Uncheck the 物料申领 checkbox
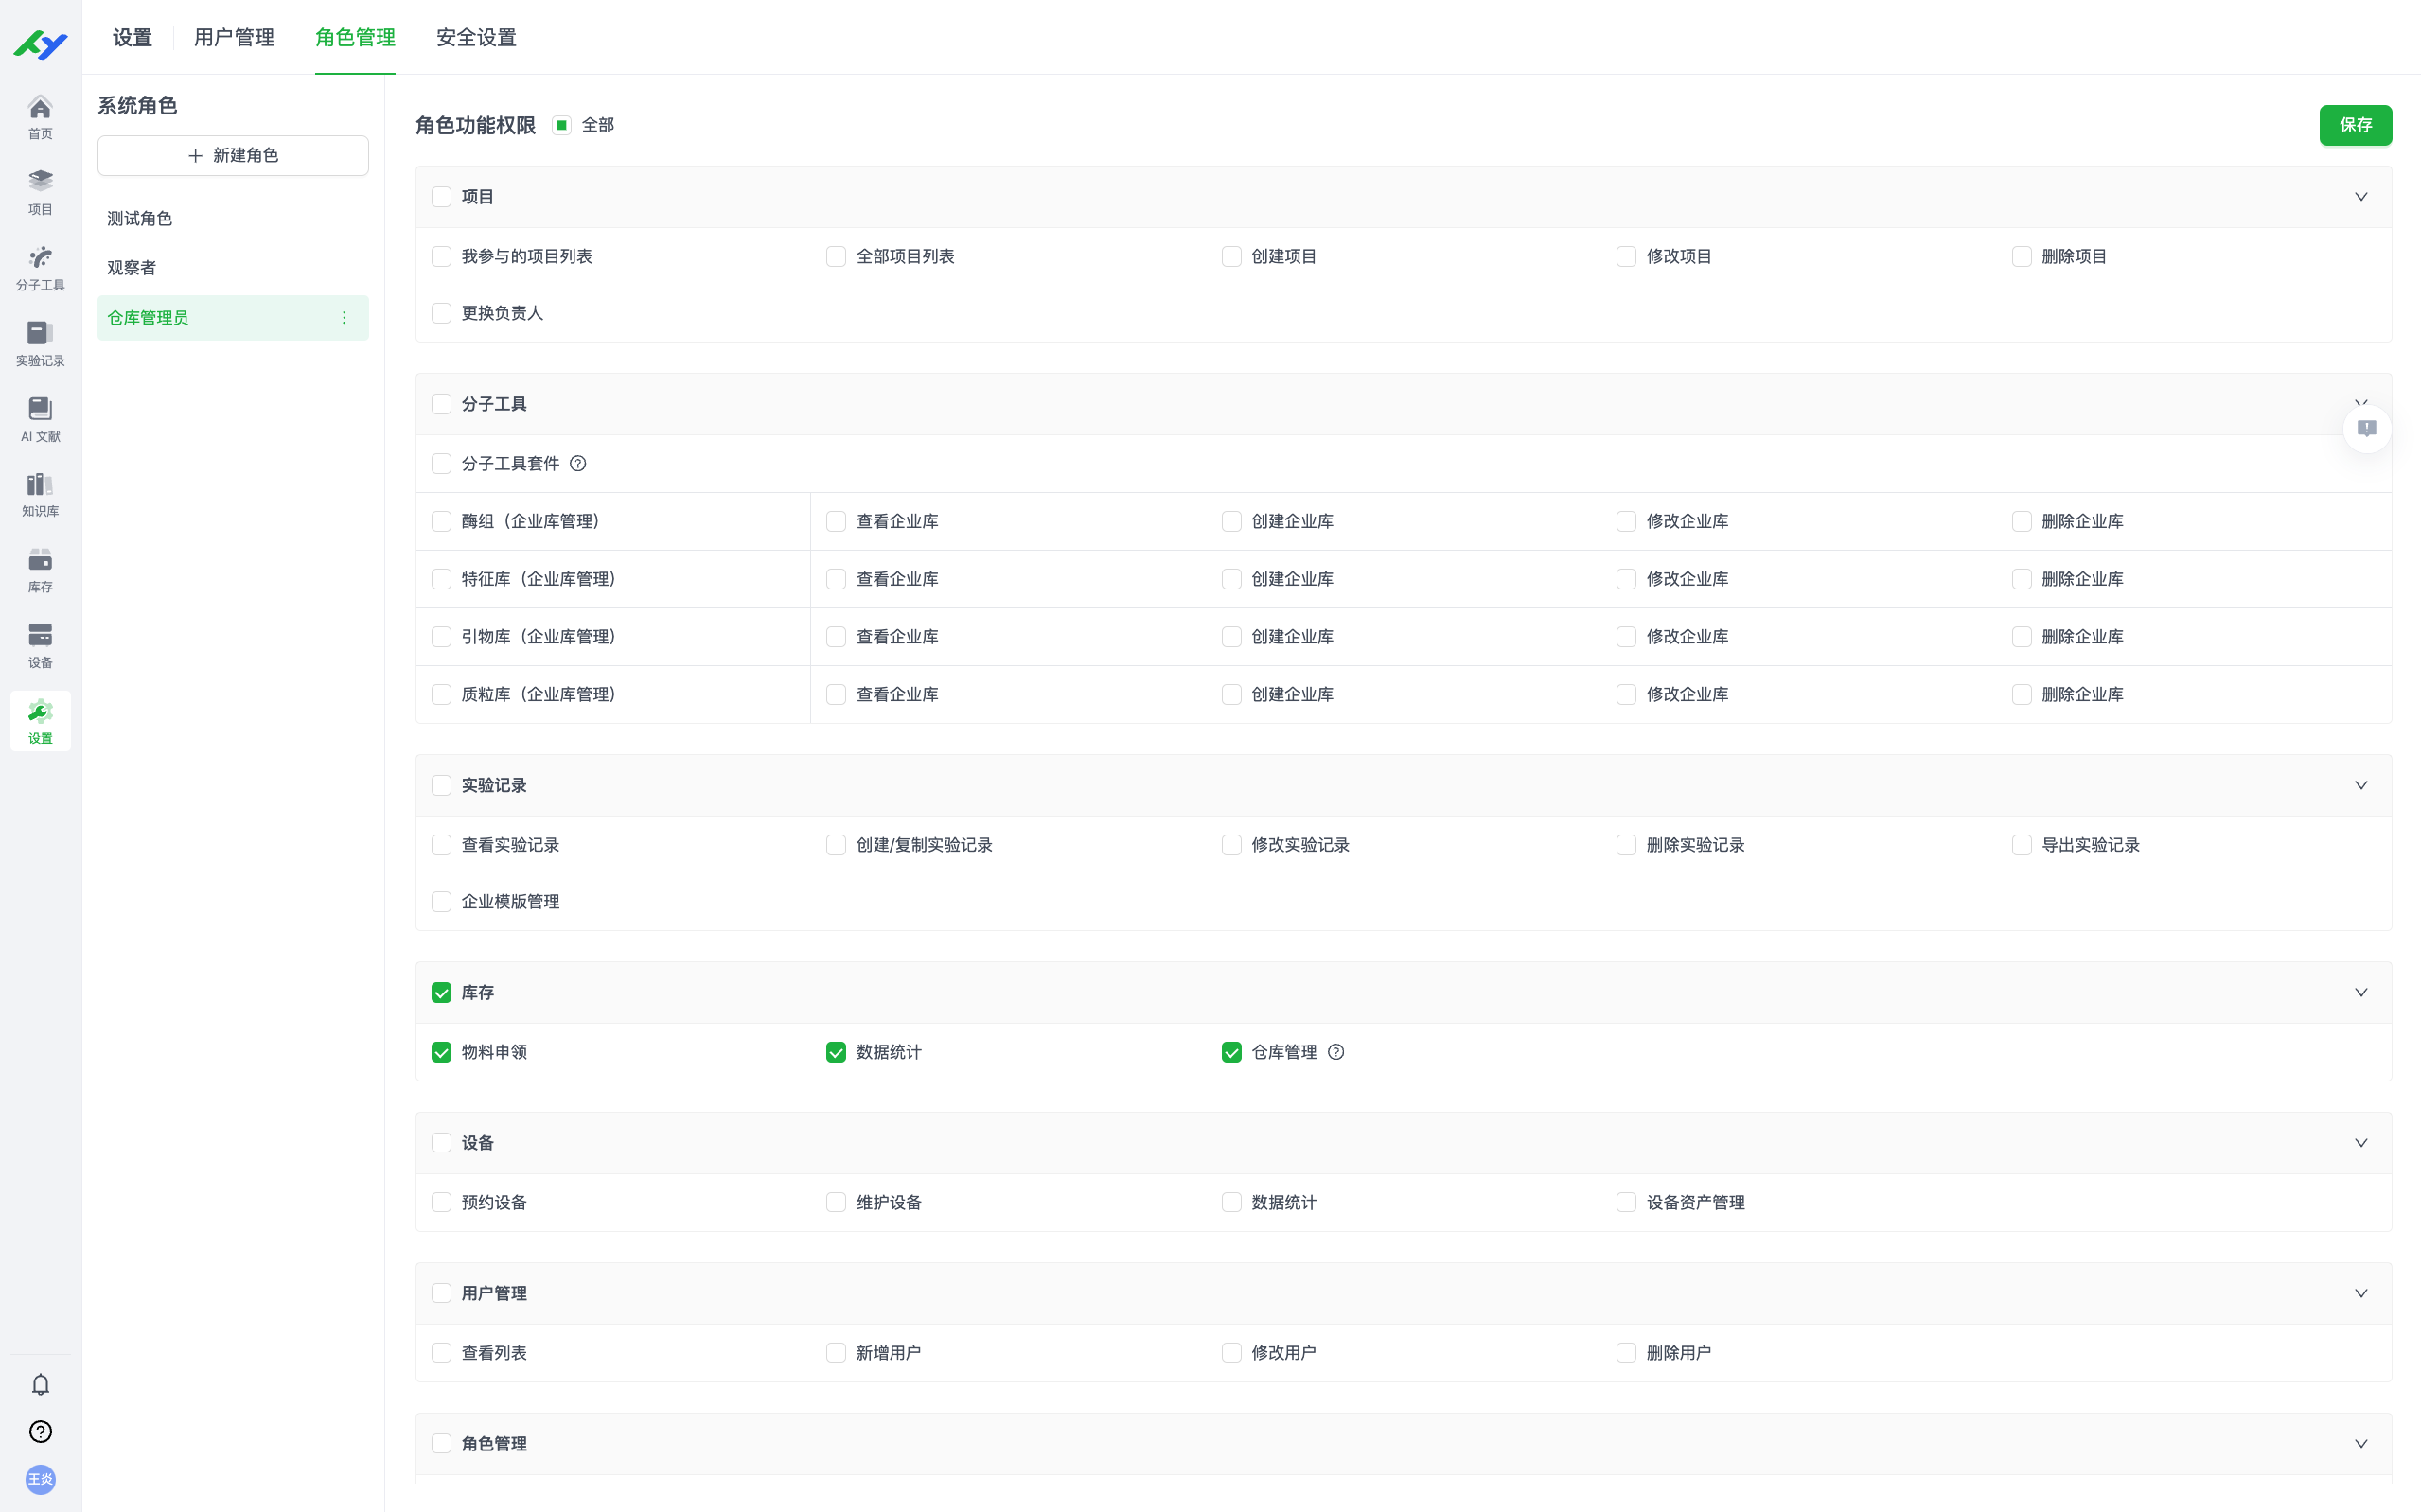 441,1052
